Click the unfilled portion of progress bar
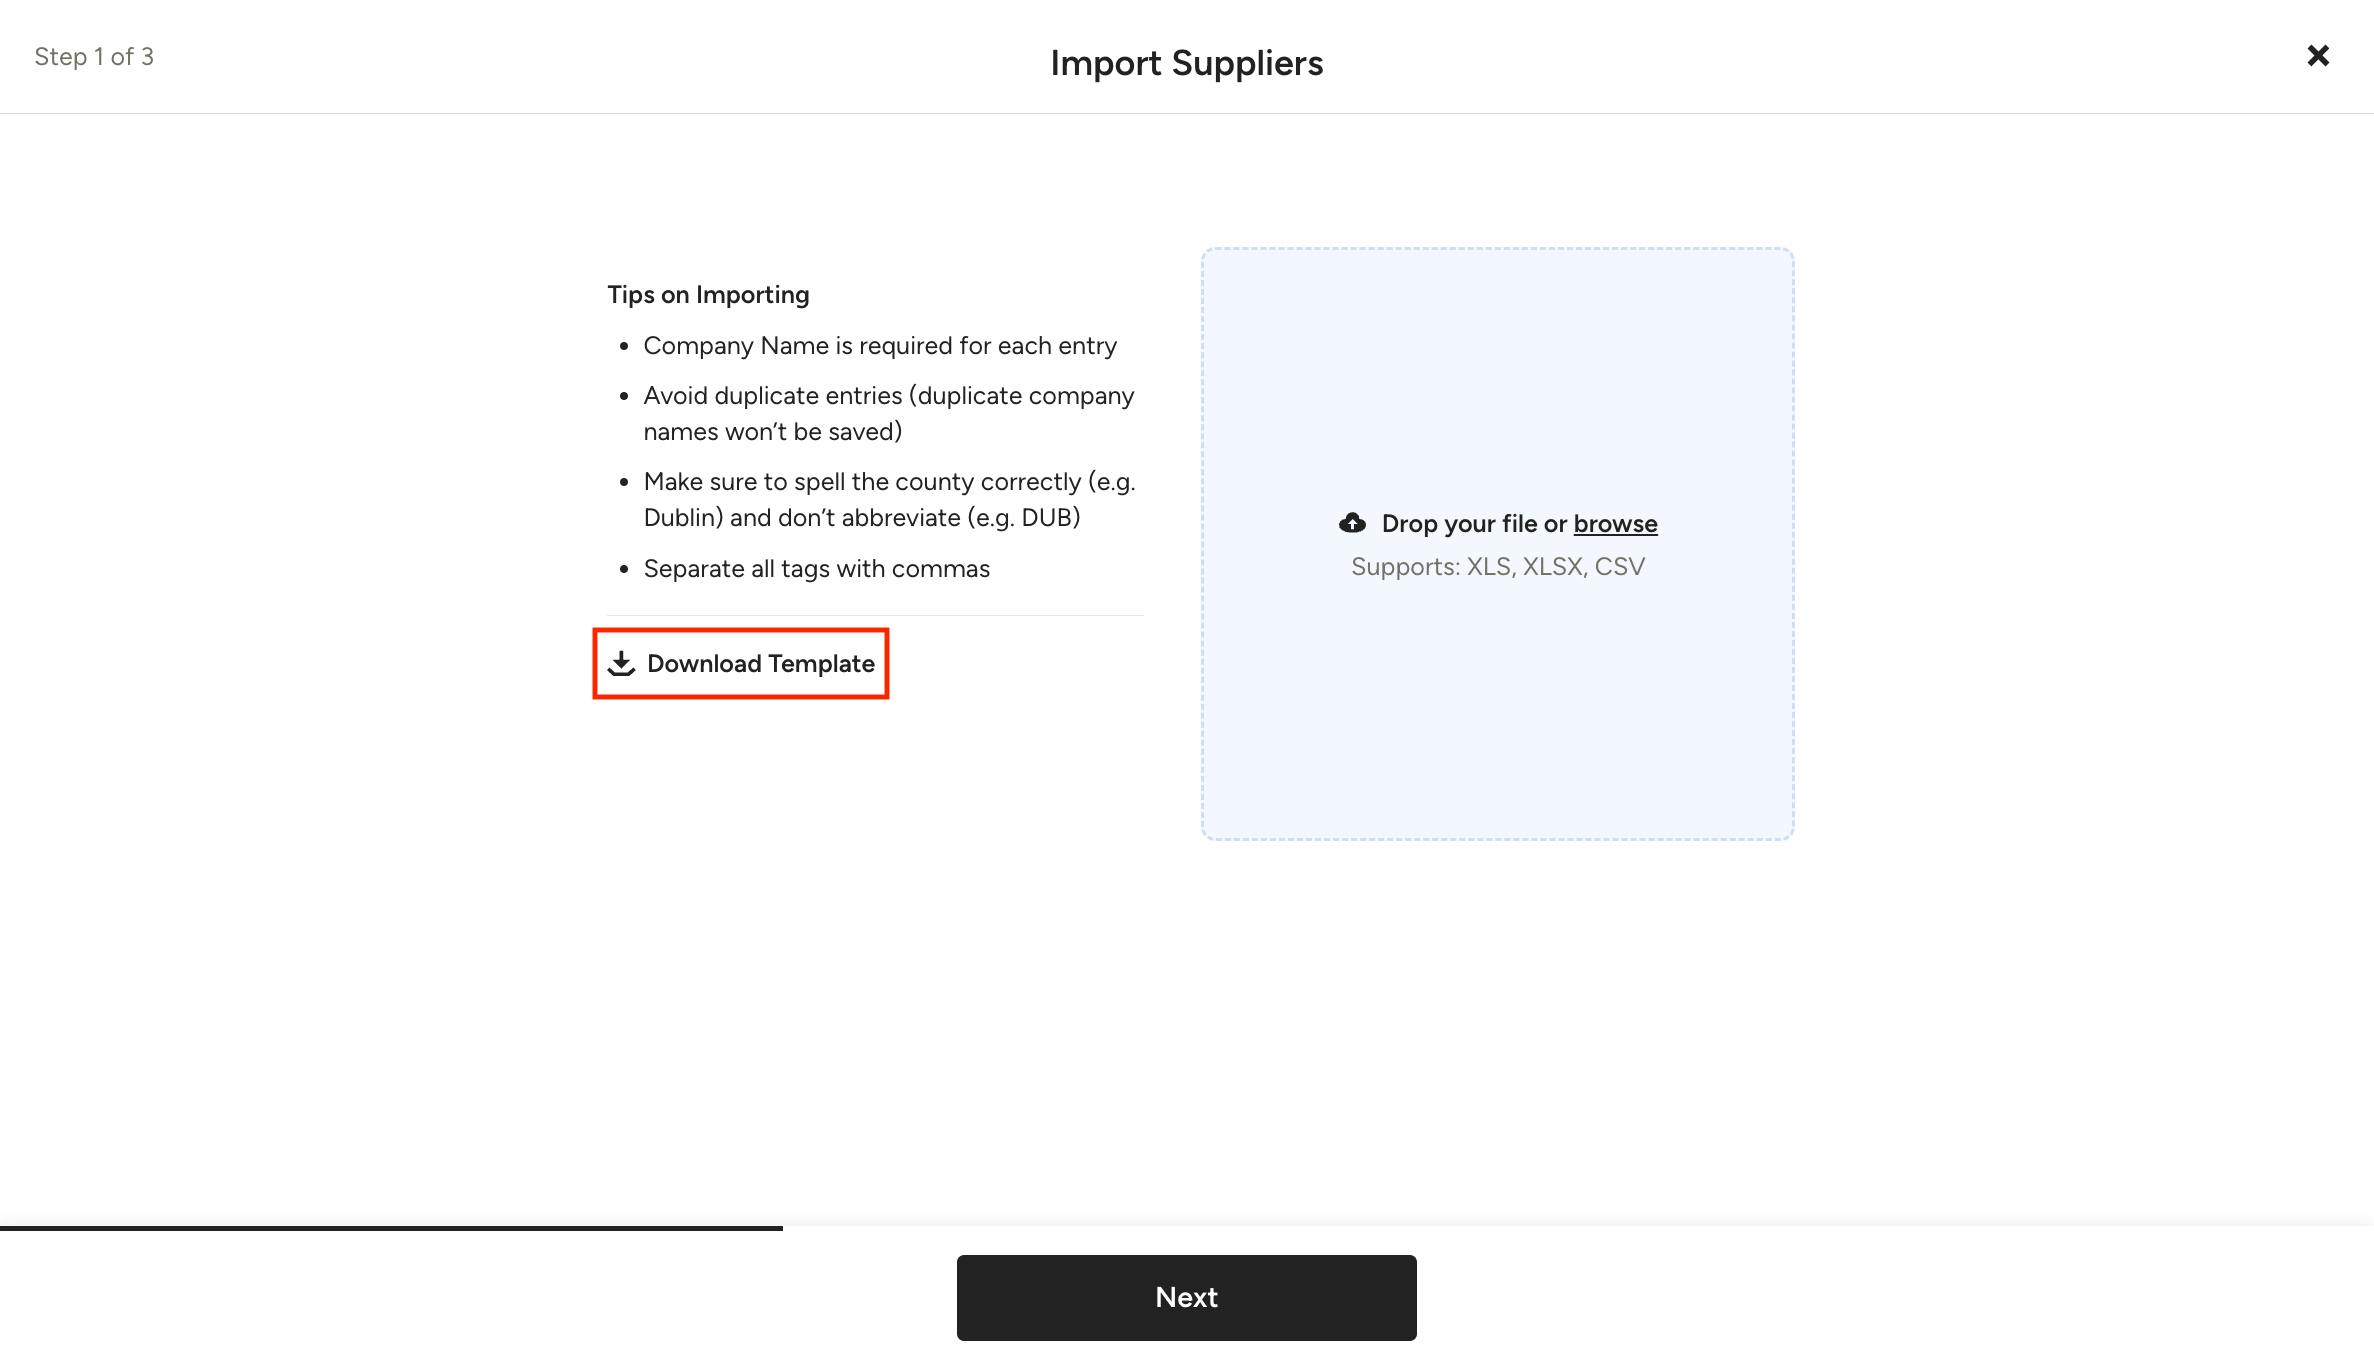This screenshot has height=1356, width=2374. tap(1578, 1228)
